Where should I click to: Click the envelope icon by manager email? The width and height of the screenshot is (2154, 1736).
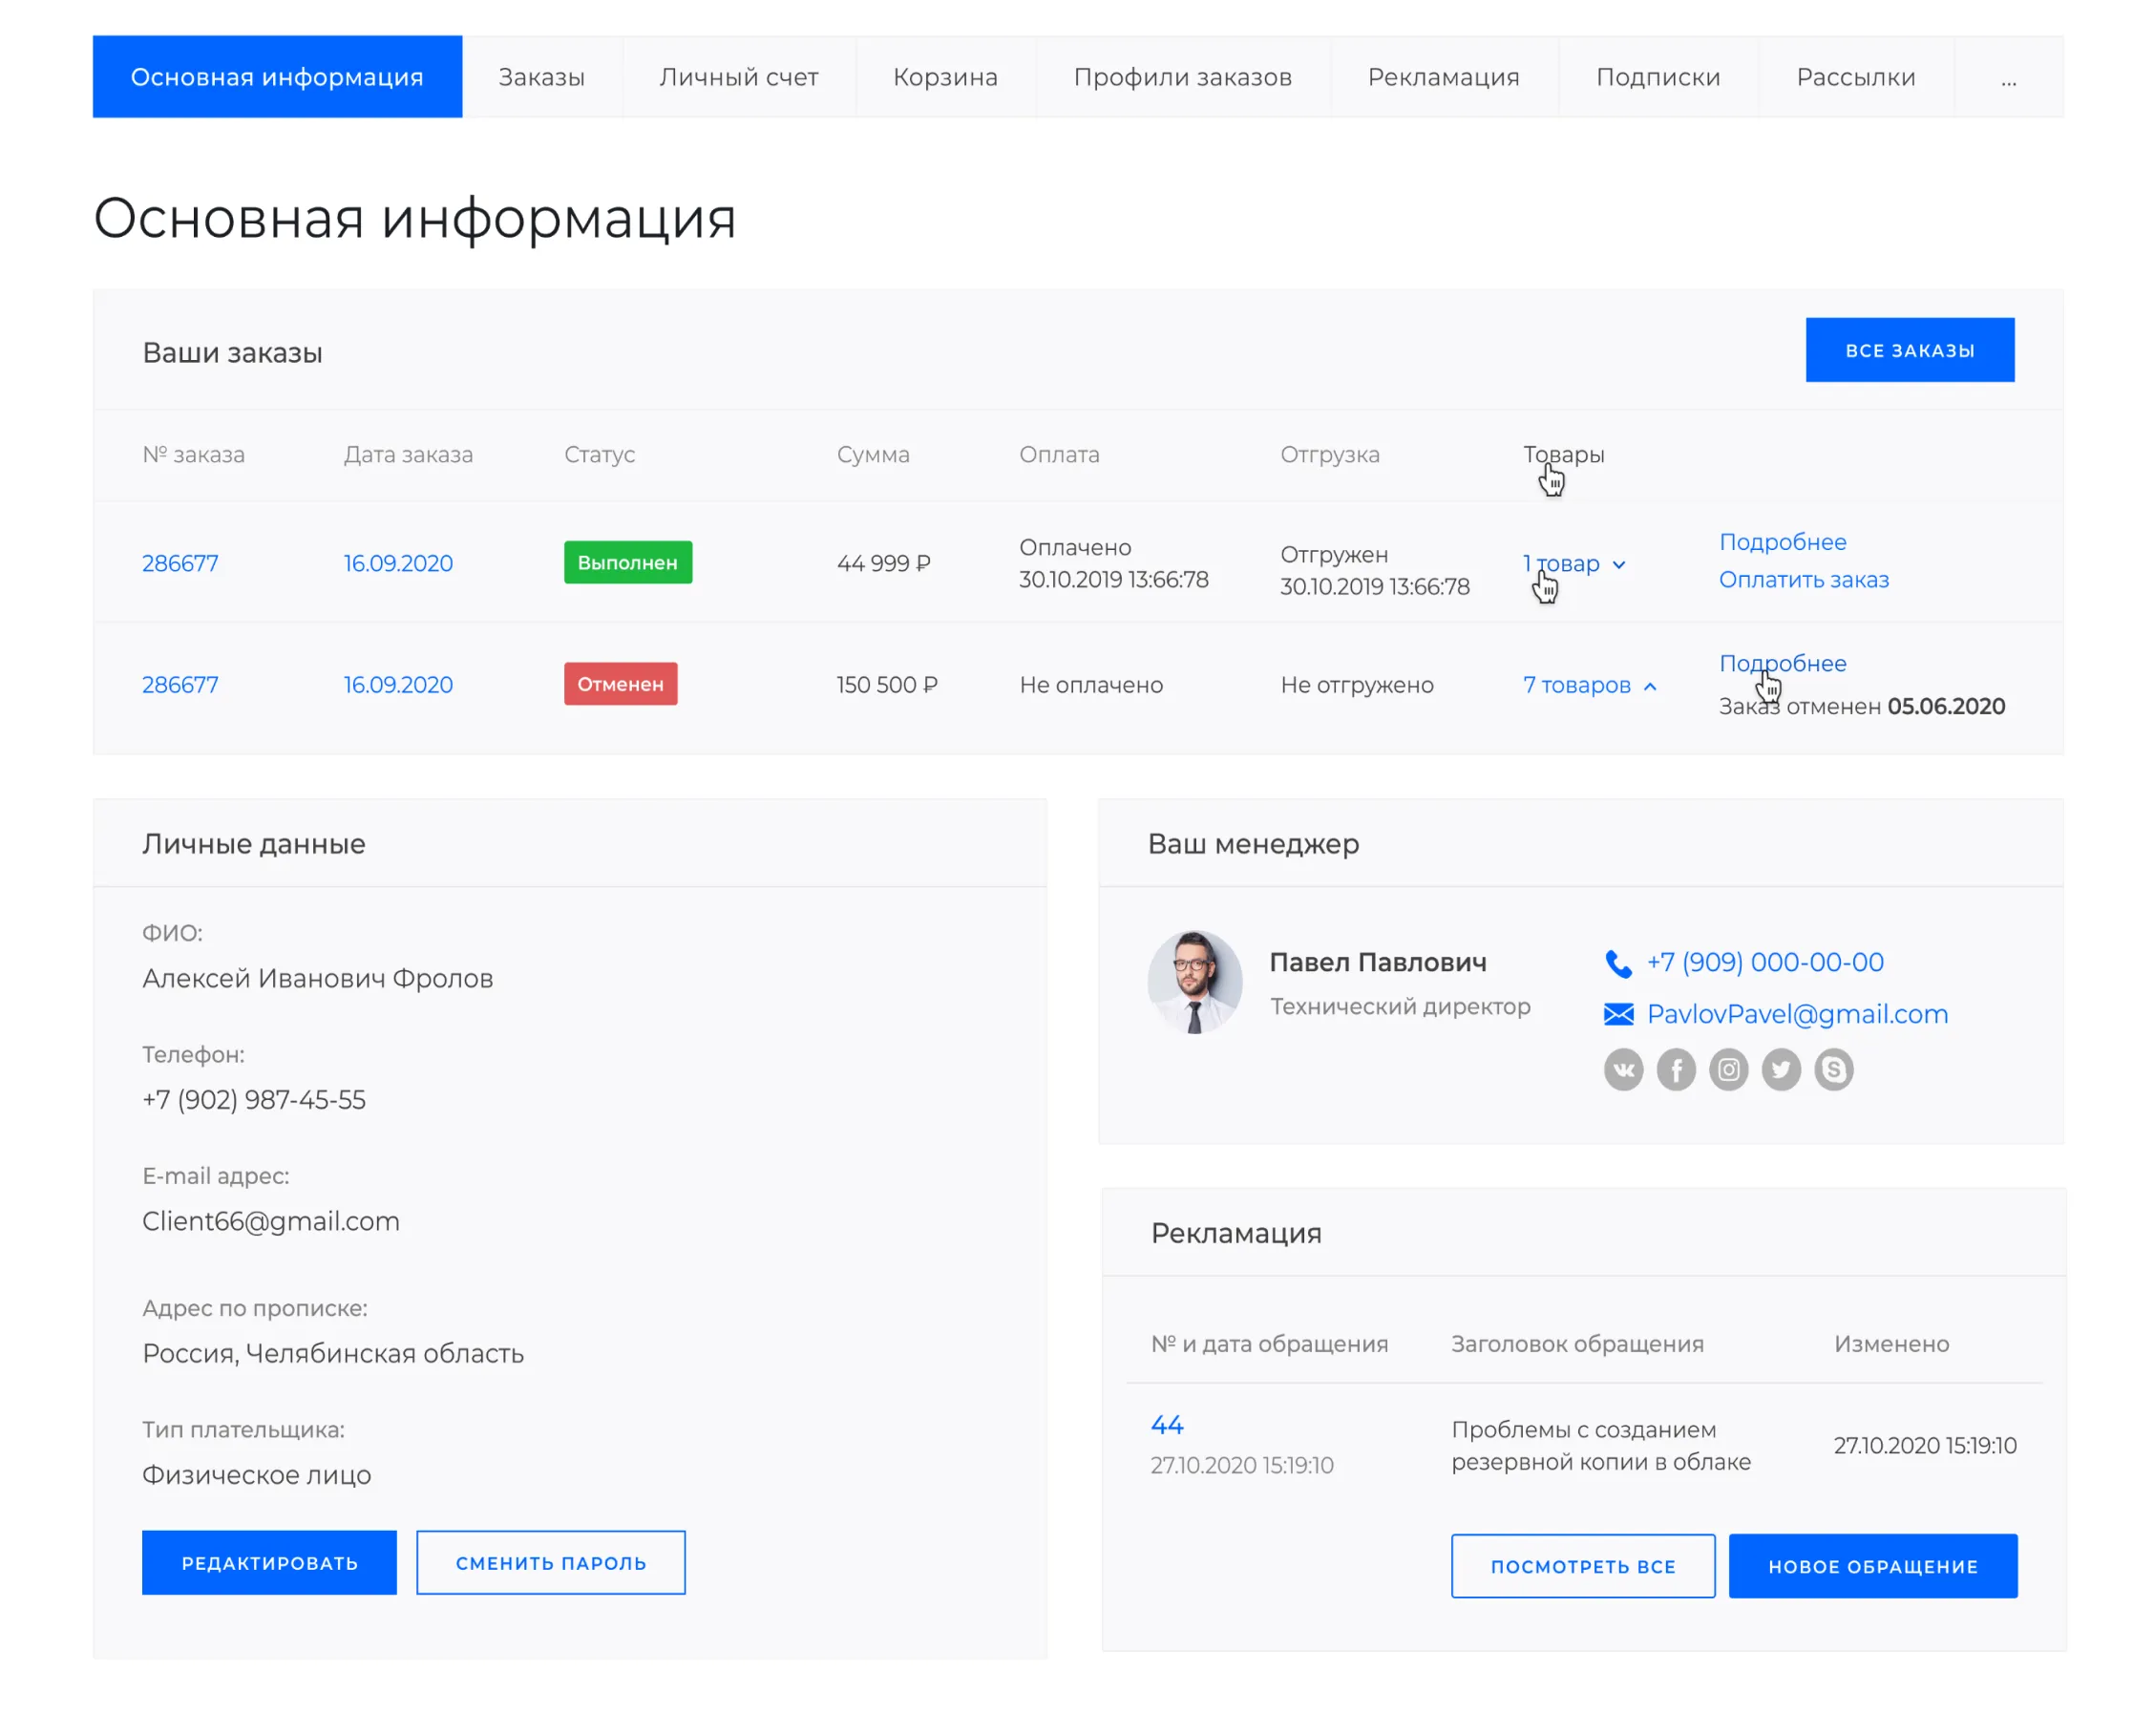pos(1617,1014)
